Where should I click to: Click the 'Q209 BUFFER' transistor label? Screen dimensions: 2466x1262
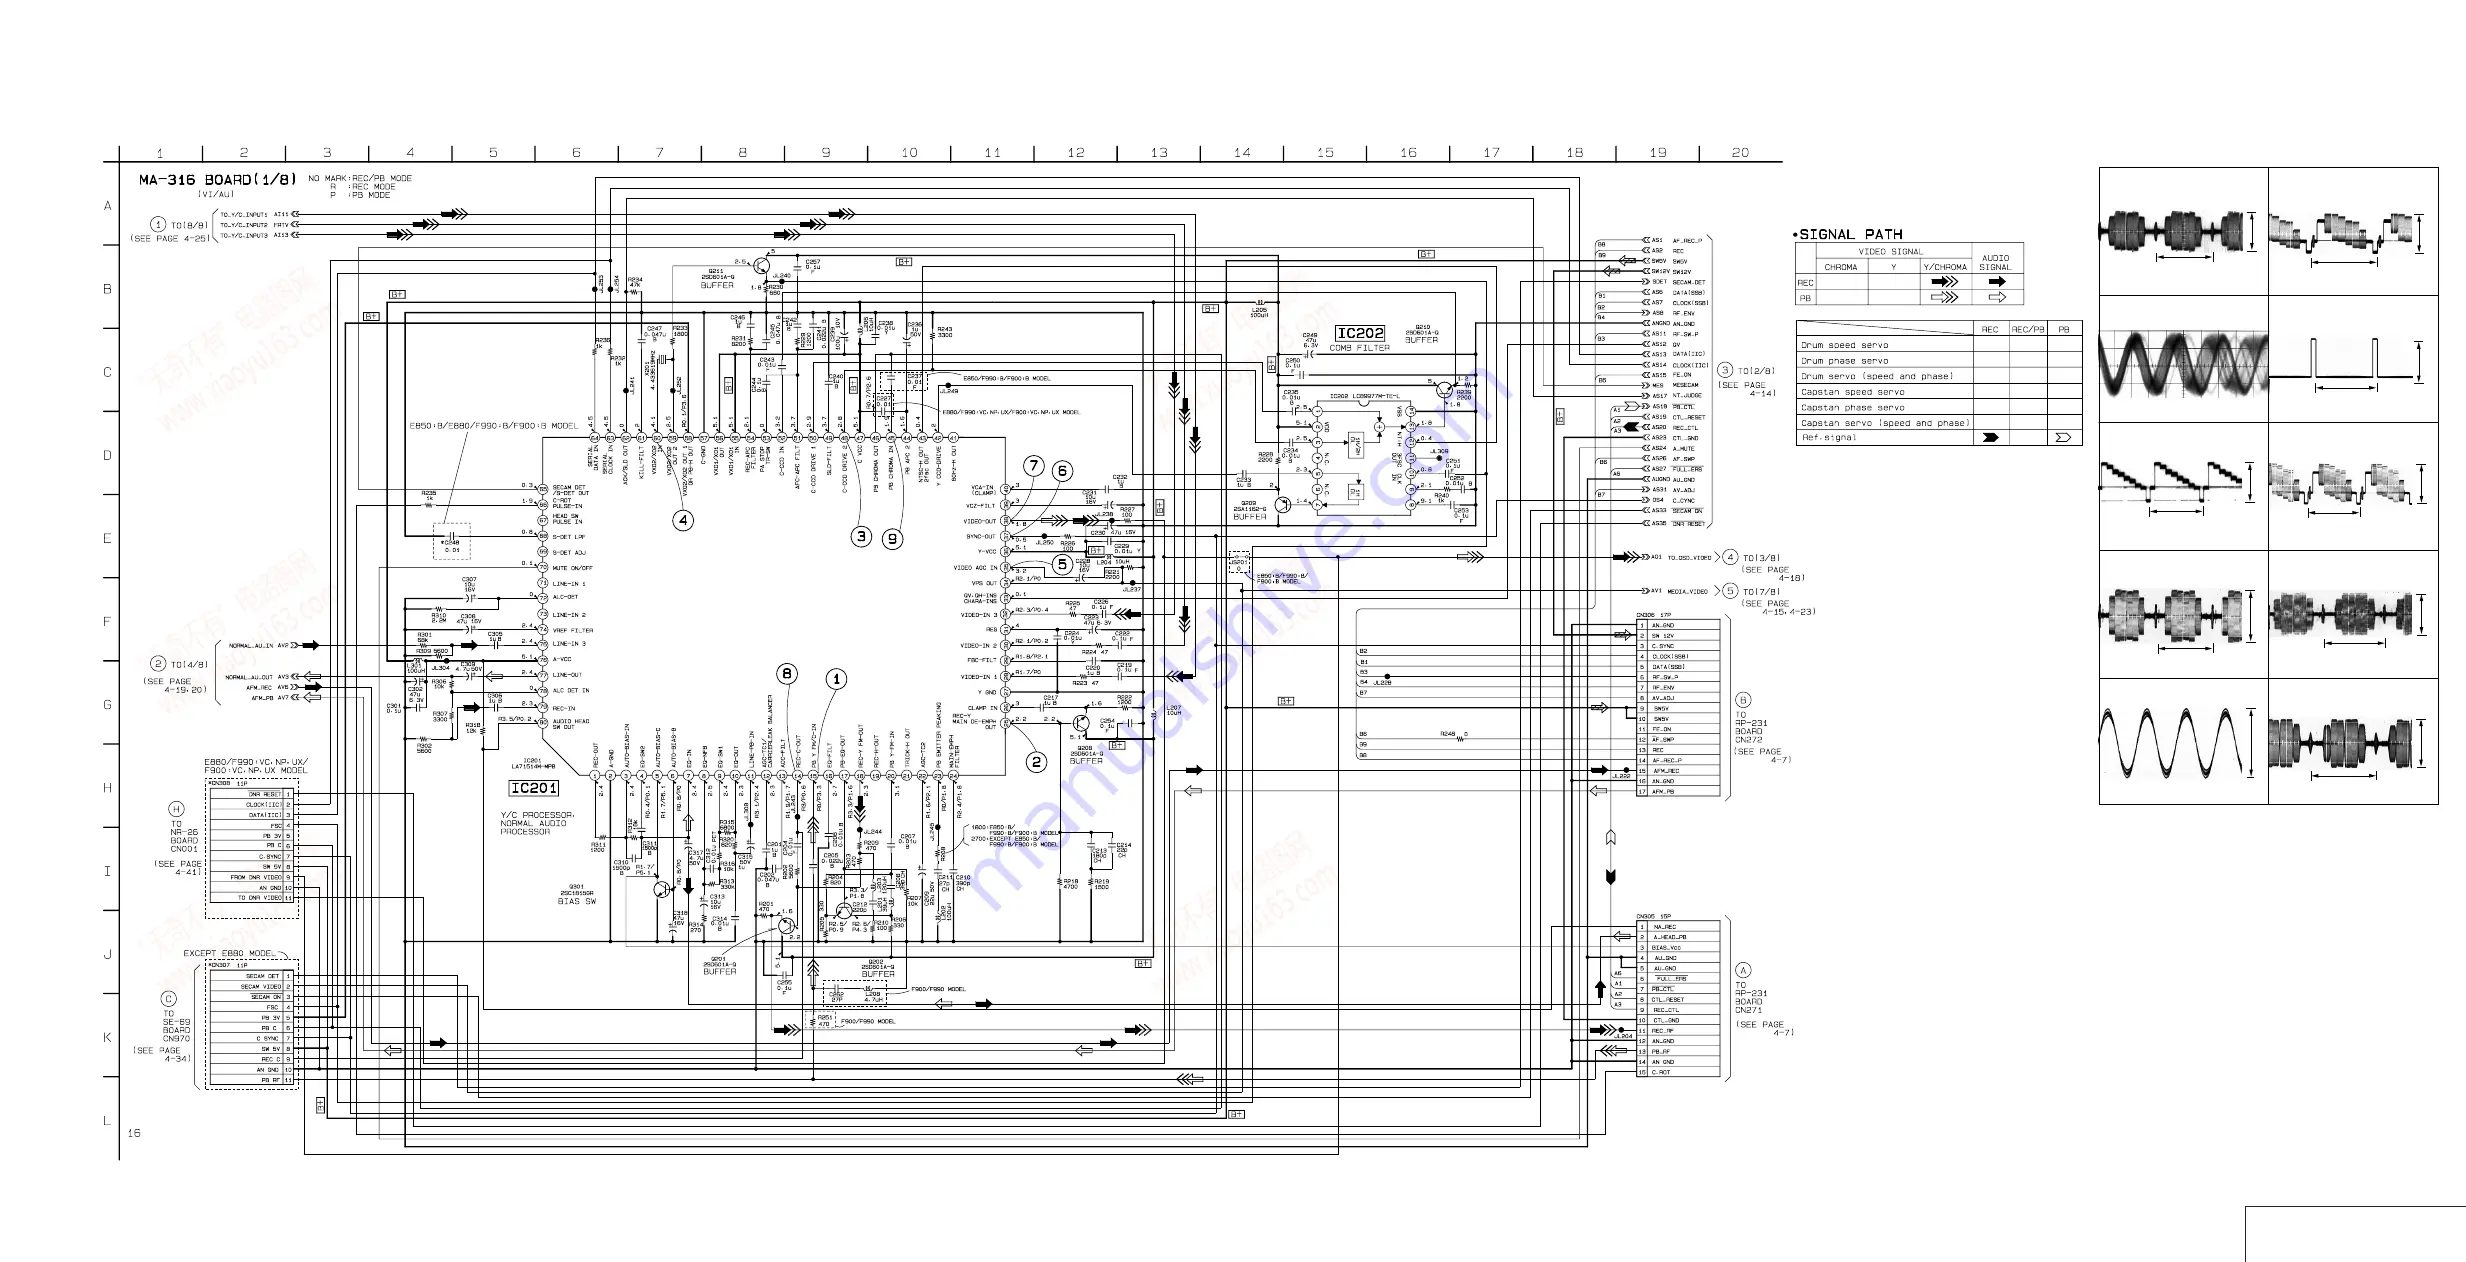(x=1250, y=510)
